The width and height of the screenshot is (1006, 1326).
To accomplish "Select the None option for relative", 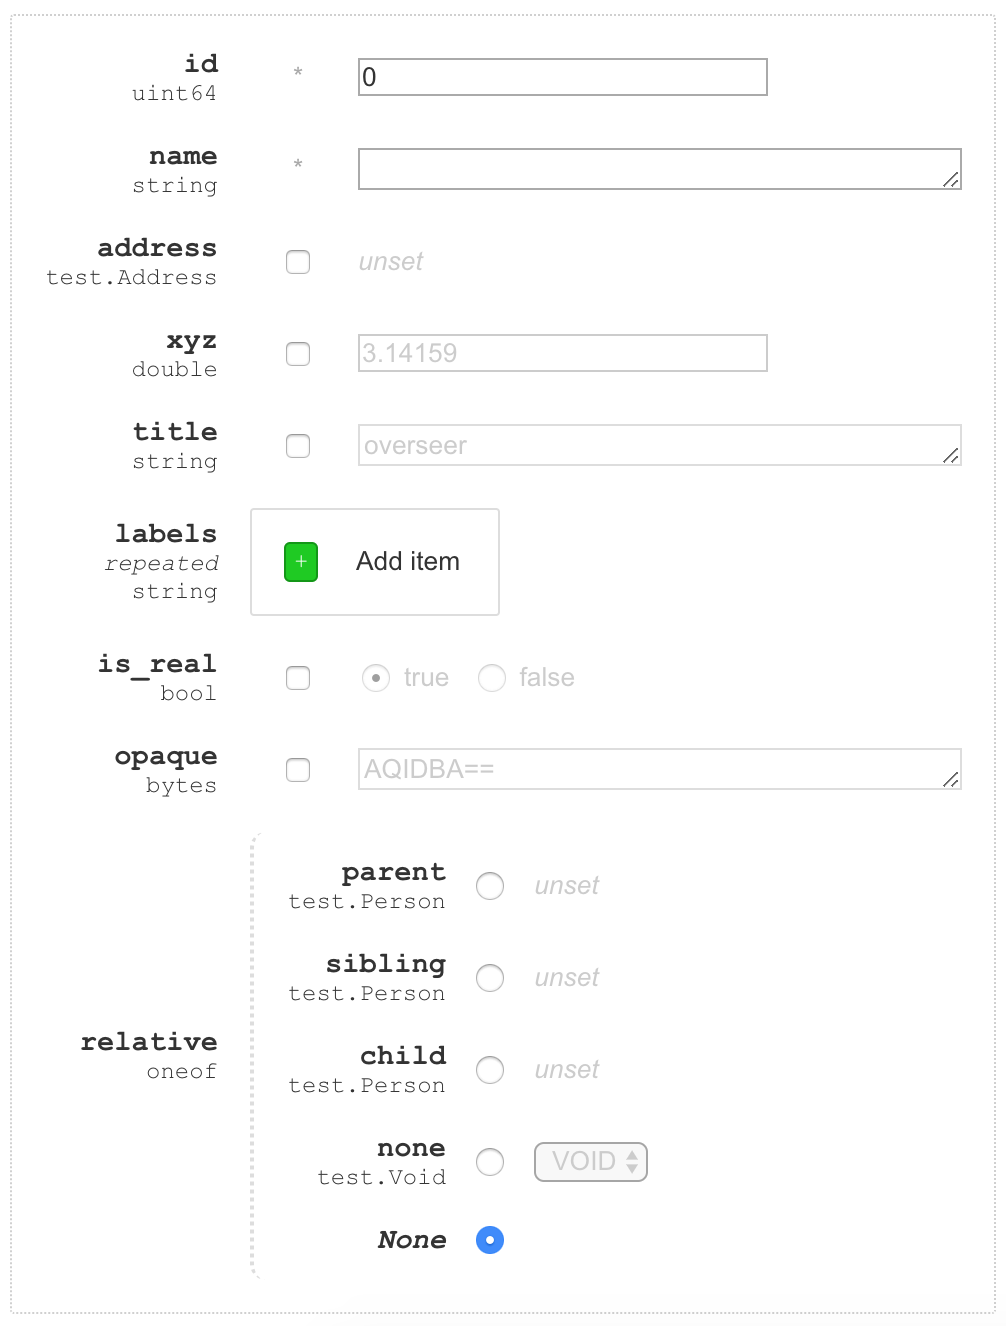I will click(x=489, y=1240).
